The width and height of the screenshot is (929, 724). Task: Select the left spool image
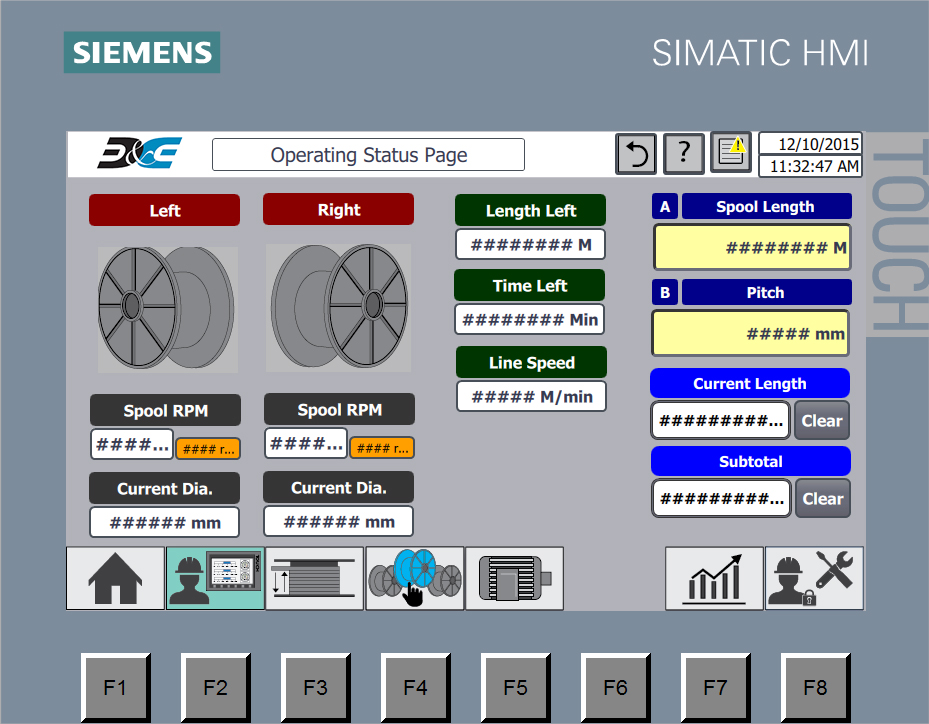[167, 309]
